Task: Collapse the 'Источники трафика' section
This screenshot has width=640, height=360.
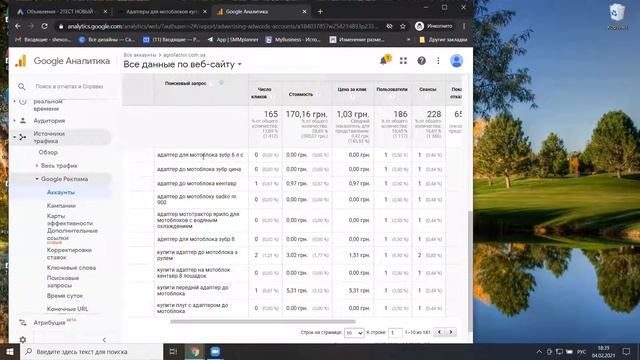Action: (x=49, y=137)
